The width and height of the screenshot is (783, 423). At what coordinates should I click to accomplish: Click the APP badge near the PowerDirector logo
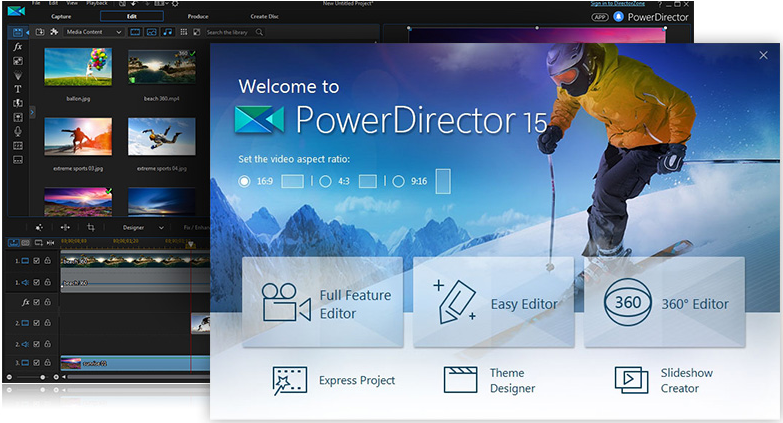click(x=600, y=17)
